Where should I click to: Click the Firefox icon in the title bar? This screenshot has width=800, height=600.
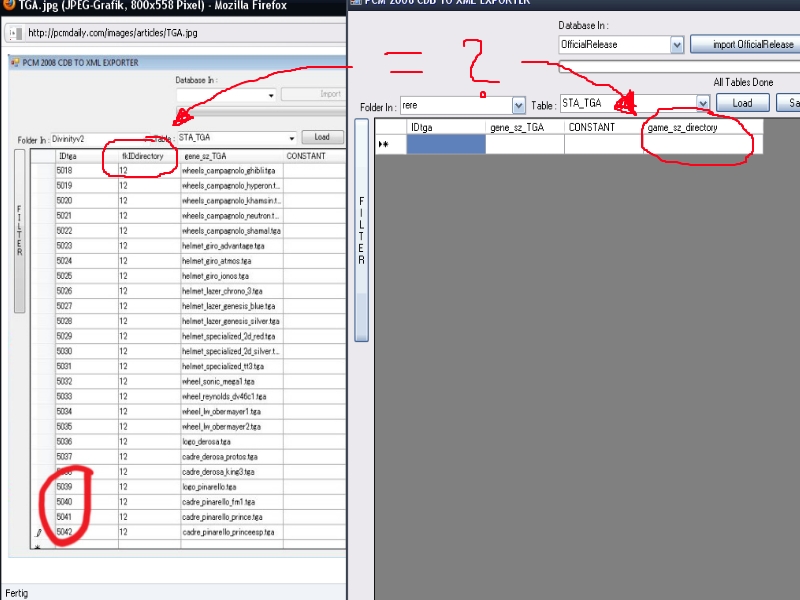pos(8,6)
